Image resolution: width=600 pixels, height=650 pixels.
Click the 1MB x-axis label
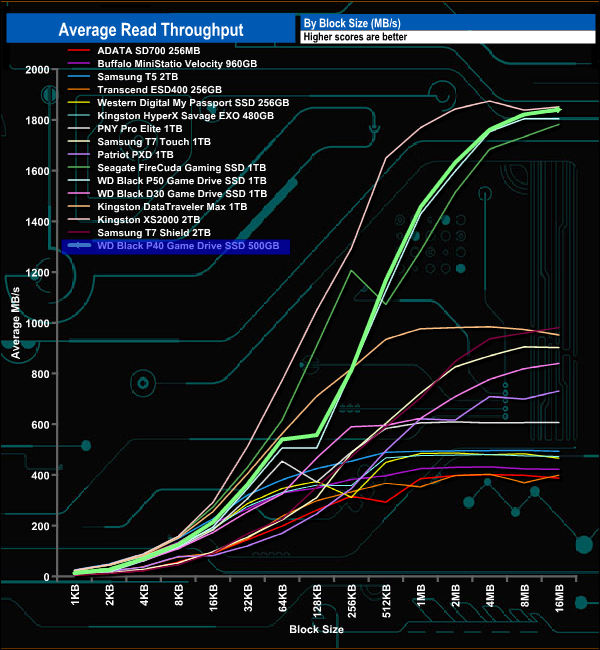(x=421, y=595)
